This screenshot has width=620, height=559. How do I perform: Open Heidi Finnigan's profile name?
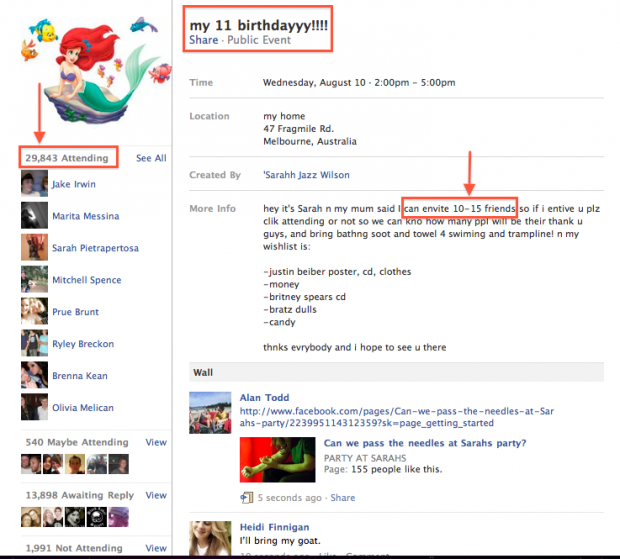point(274,527)
